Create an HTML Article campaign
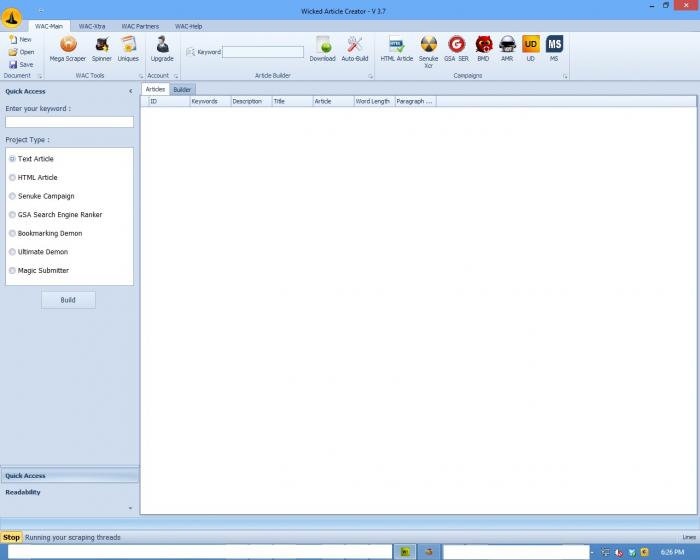The image size is (700, 560). tap(396, 49)
